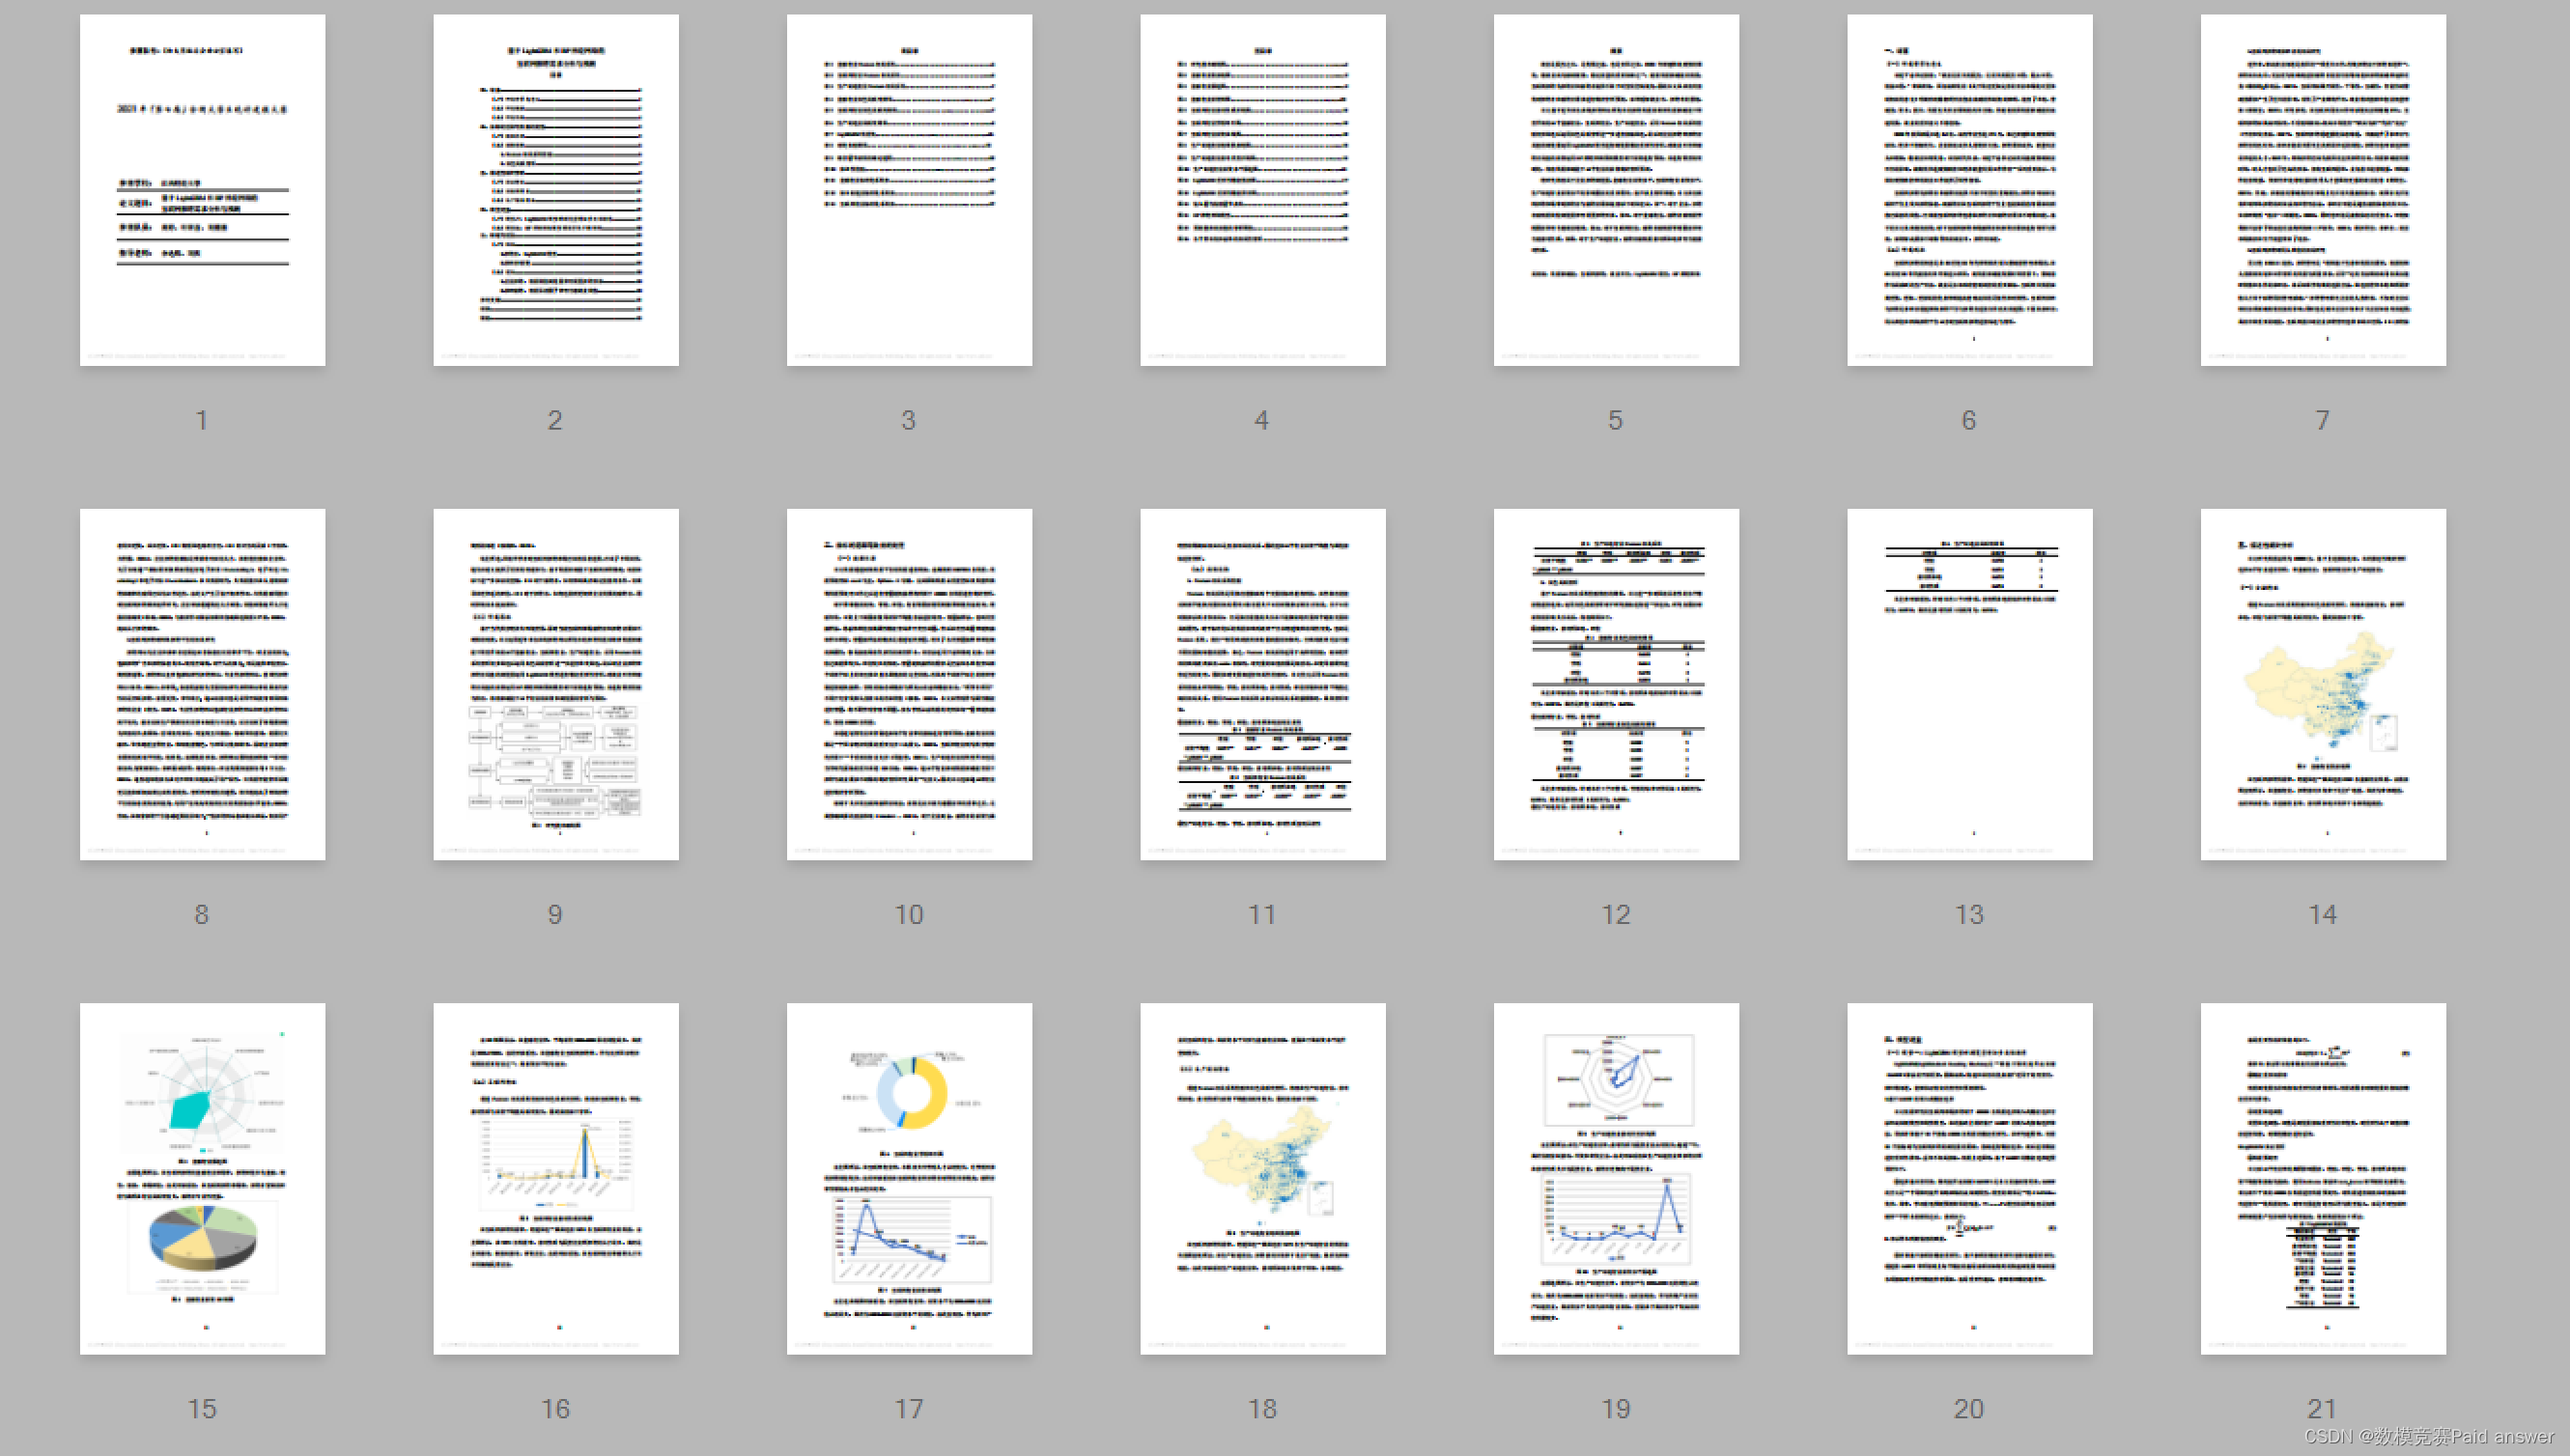This screenshot has height=1456, width=2570.
Task: Open page 5 abstract thumbnail
Action: [x=1616, y=190]
